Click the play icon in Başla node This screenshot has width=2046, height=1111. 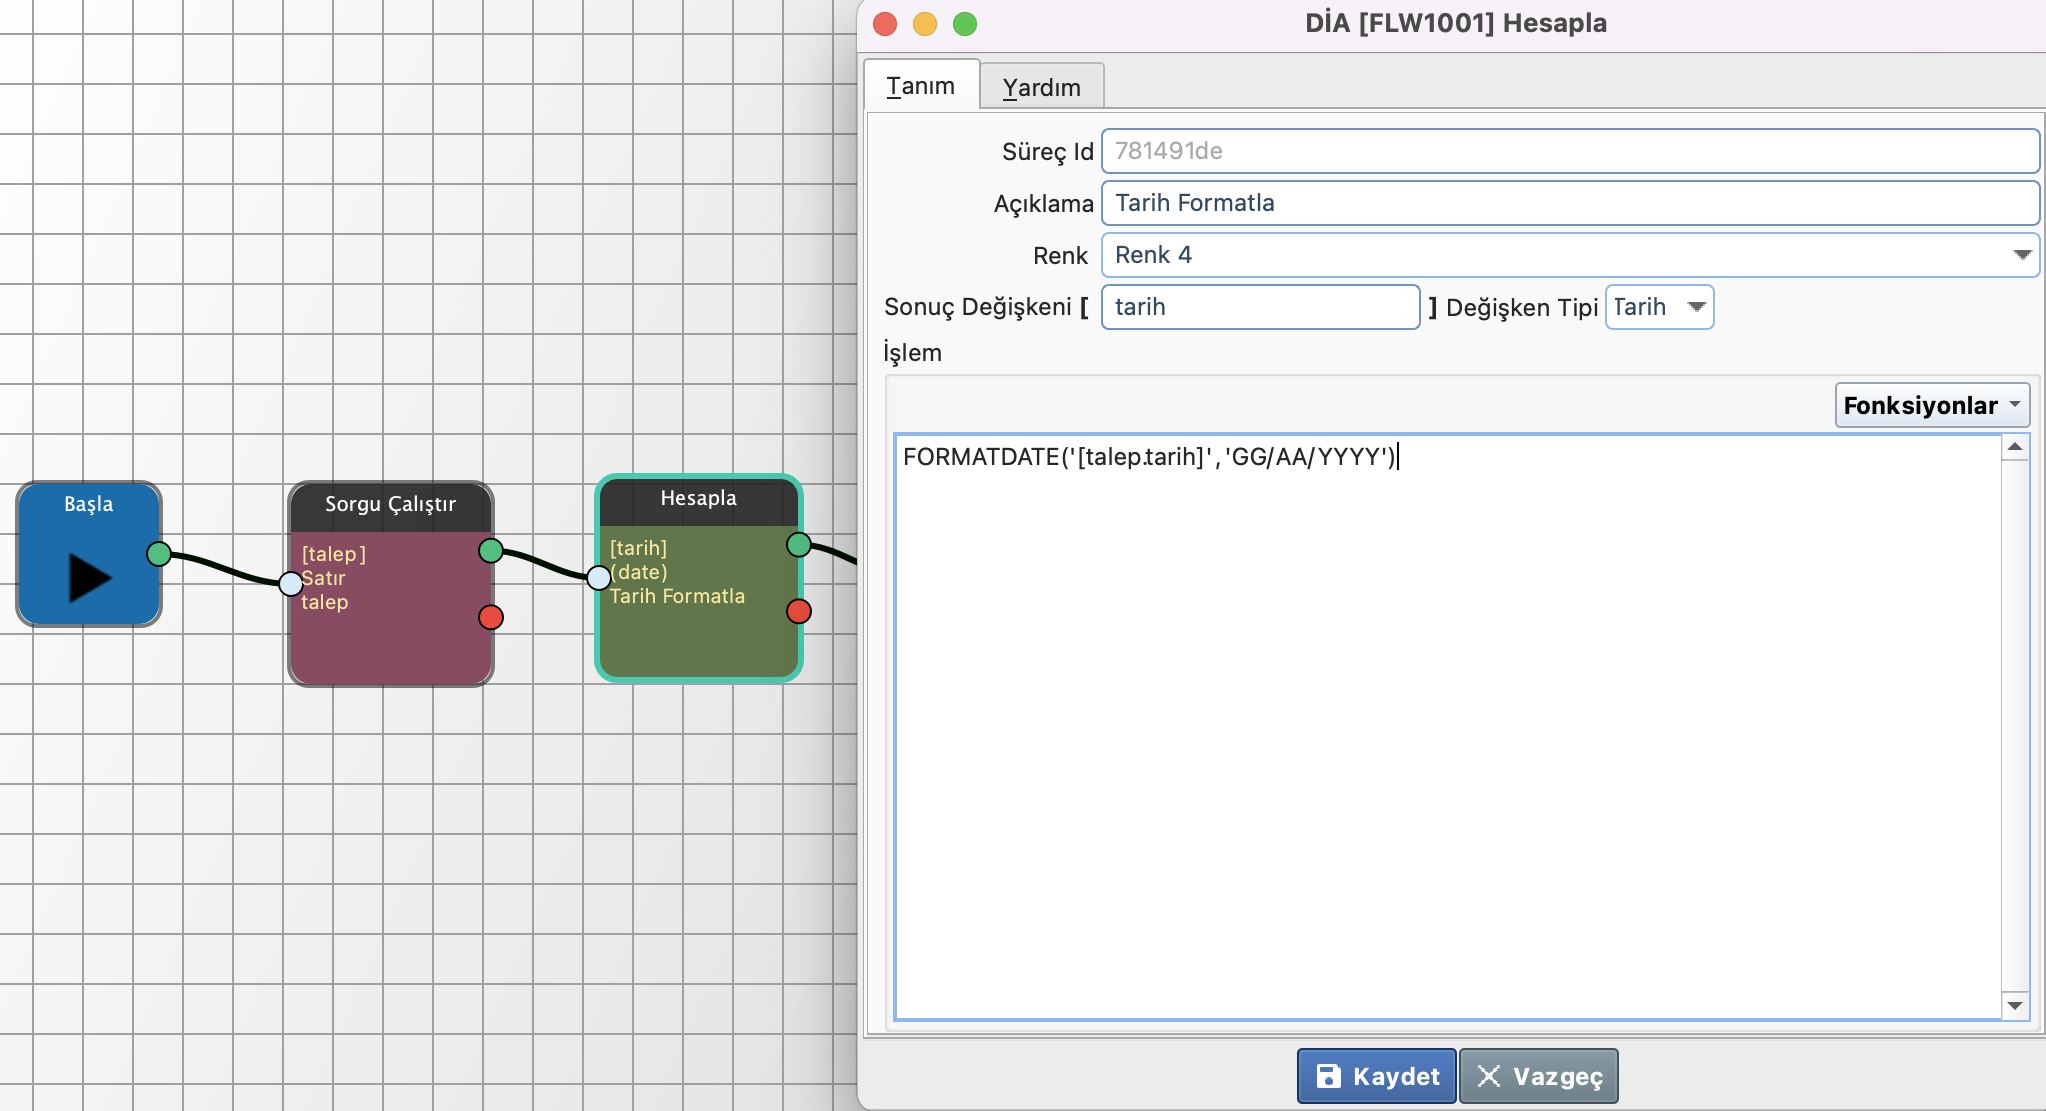point(89,577)
